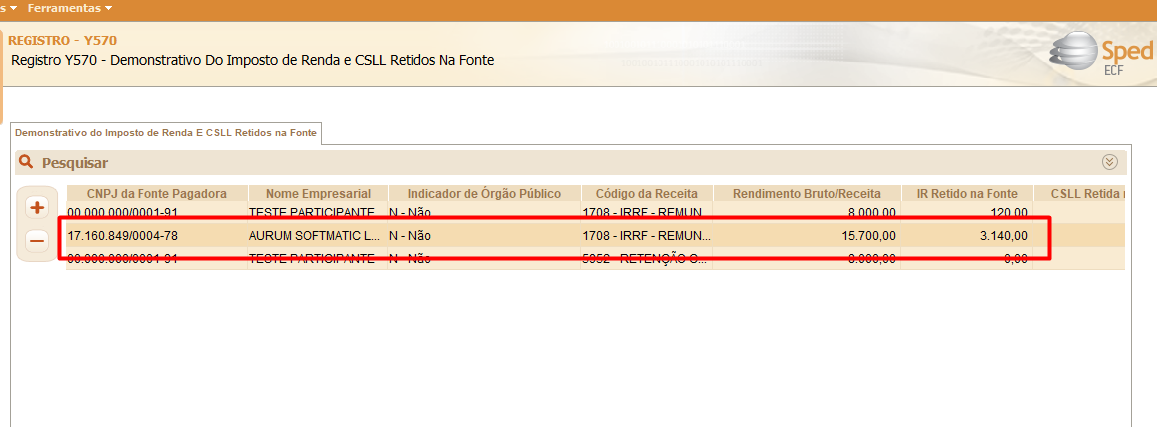Open the Ferramentas menu
1157x427 pixels.
70,8
